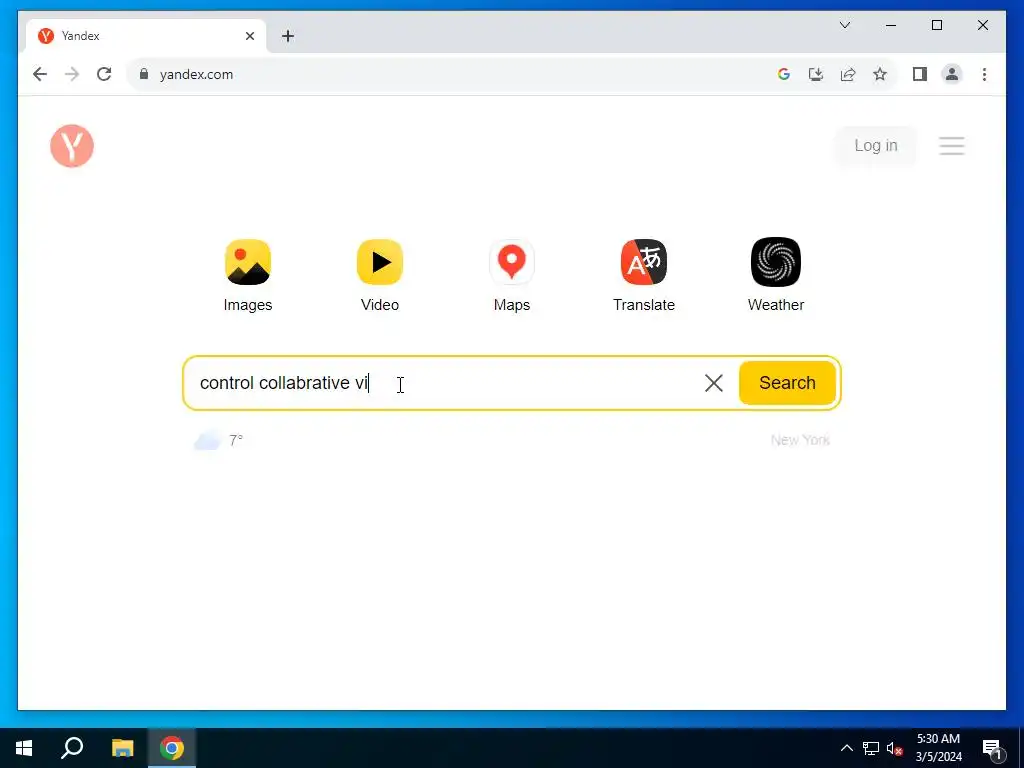The width and height of the screenshot is (1024, 768).
Task: Clear the search box text
Action: tap(714, 383)
